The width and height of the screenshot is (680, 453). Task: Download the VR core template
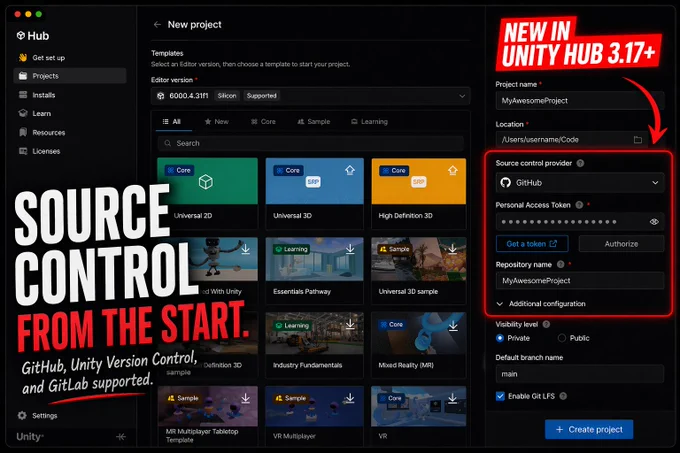coord(453,398)
